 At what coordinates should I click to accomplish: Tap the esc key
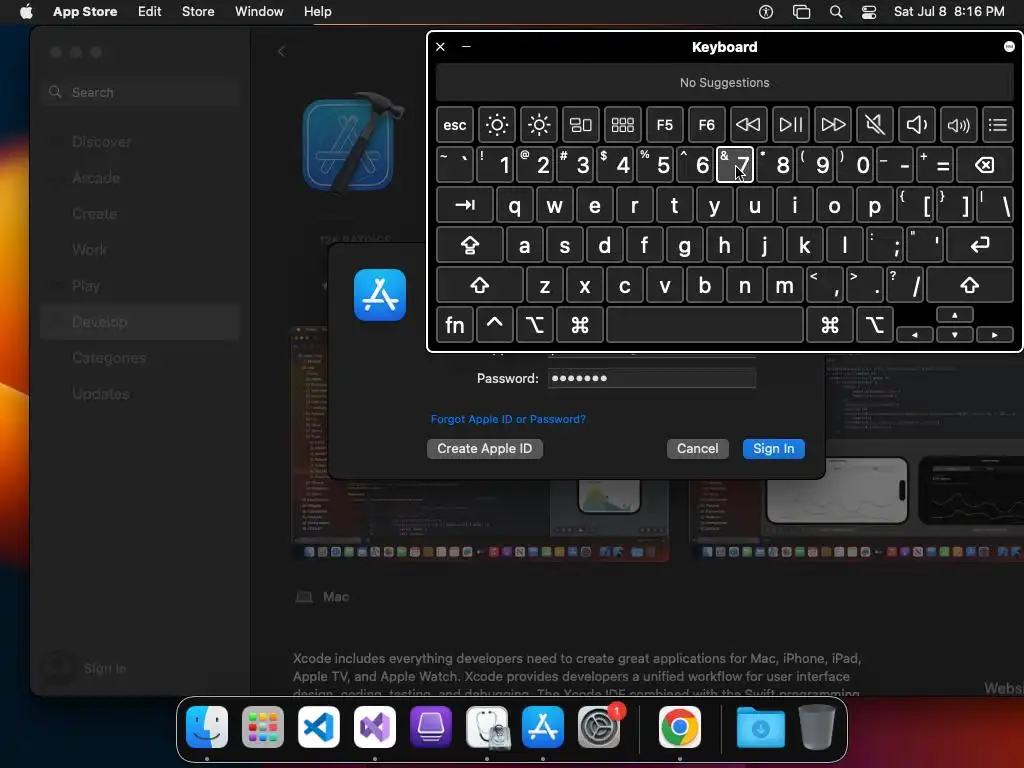[455, 125]
